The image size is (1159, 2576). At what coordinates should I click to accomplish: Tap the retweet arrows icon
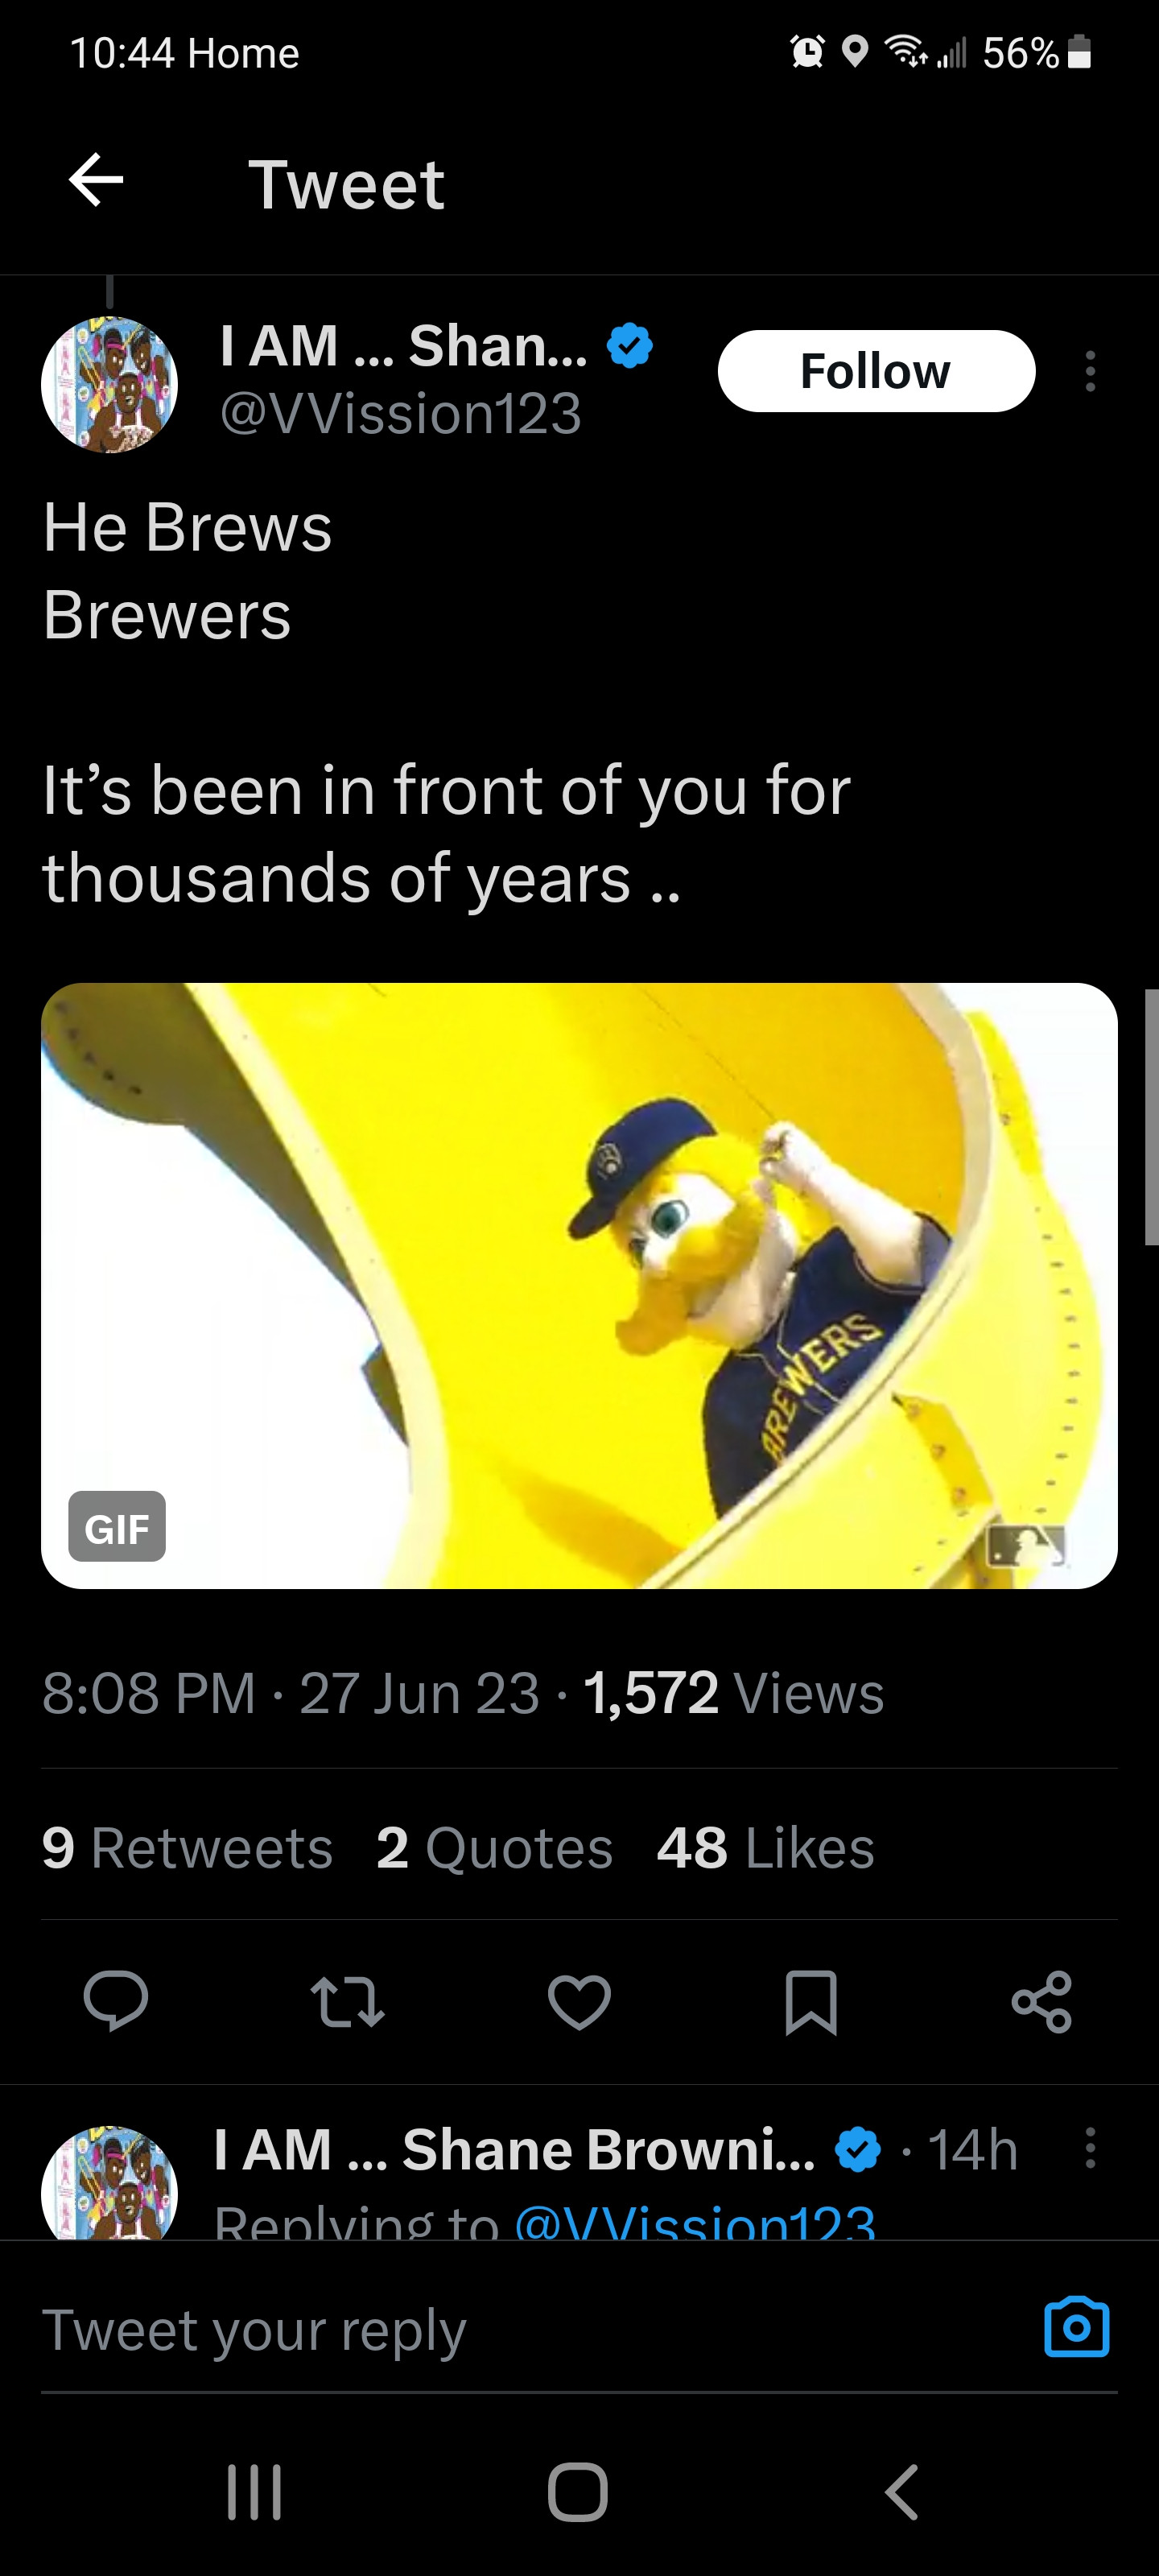pyautogui.click(x=347, y=2001)
